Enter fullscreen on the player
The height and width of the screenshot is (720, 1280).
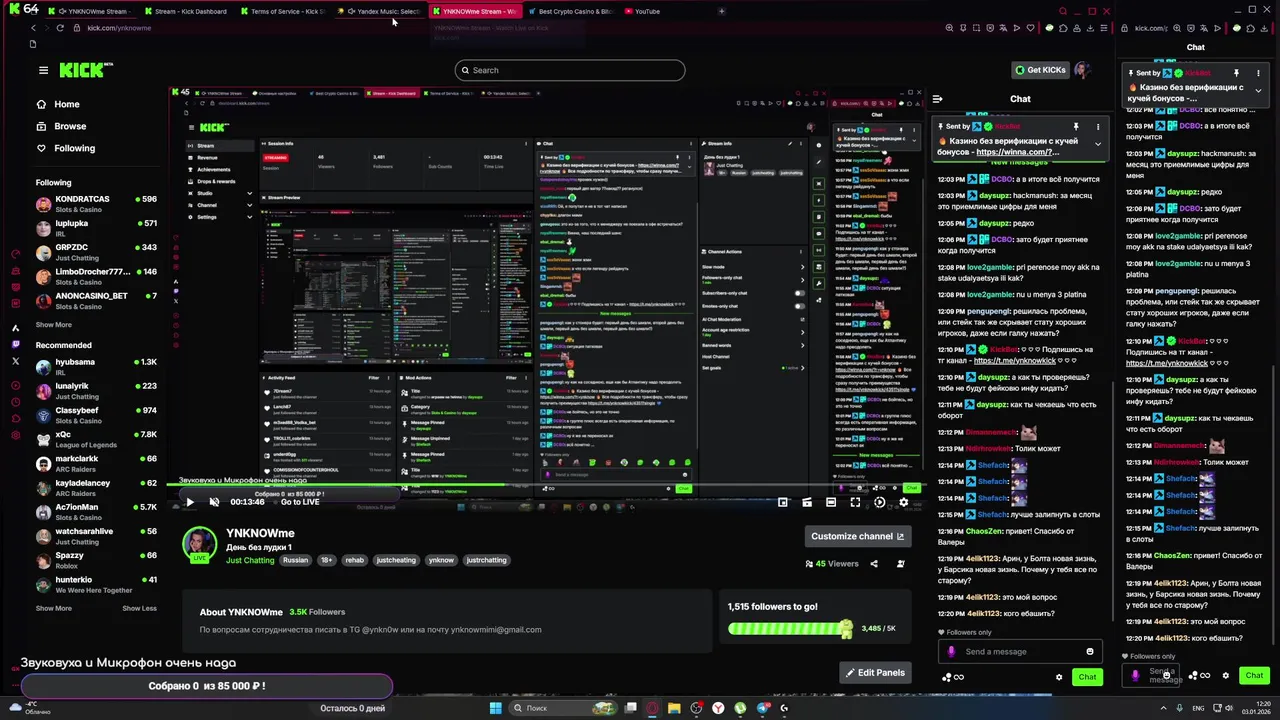[x=855, y=502]
